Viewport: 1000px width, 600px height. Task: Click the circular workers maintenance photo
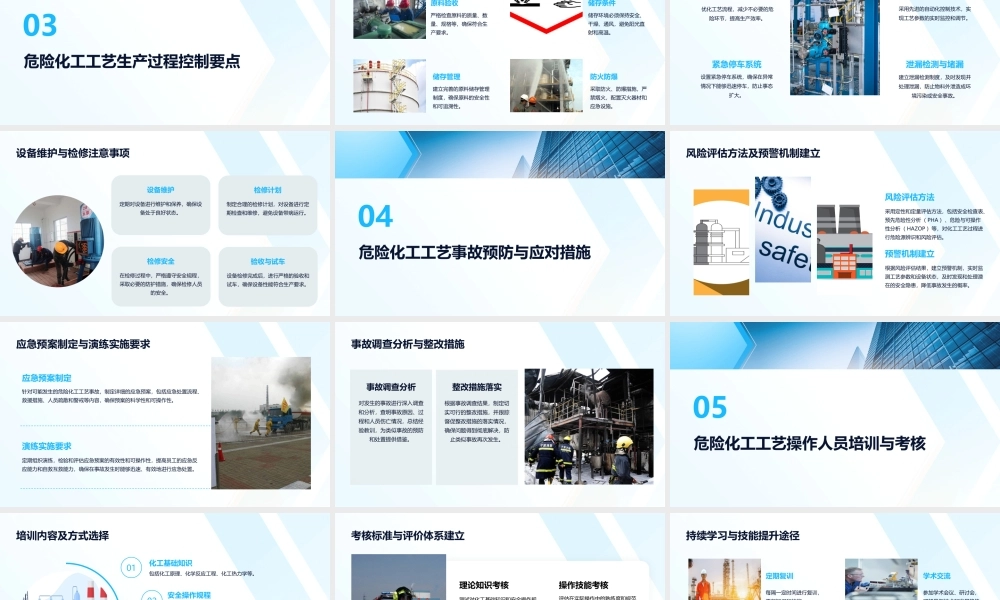[58, 241]
